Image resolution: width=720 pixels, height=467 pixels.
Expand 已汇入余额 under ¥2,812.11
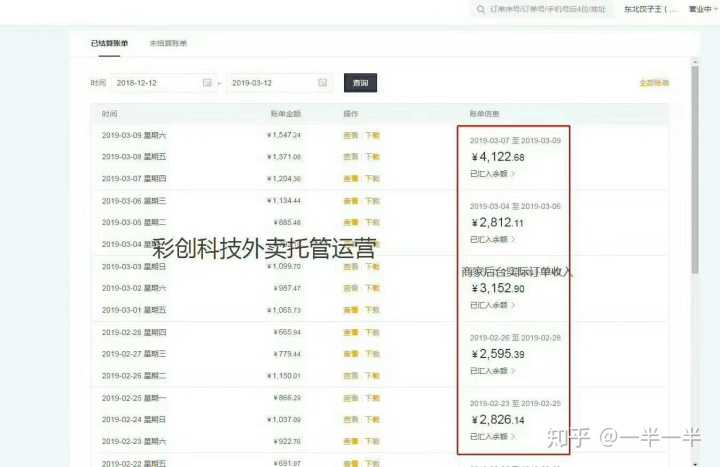492,239
